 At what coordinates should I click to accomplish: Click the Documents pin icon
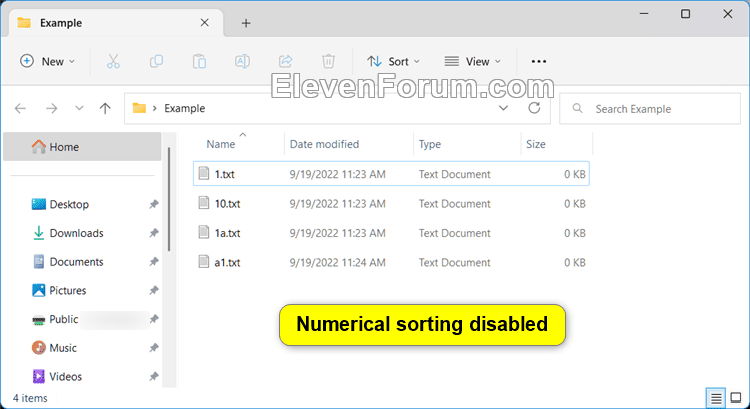pyautogui.click(x=154, y=262)
